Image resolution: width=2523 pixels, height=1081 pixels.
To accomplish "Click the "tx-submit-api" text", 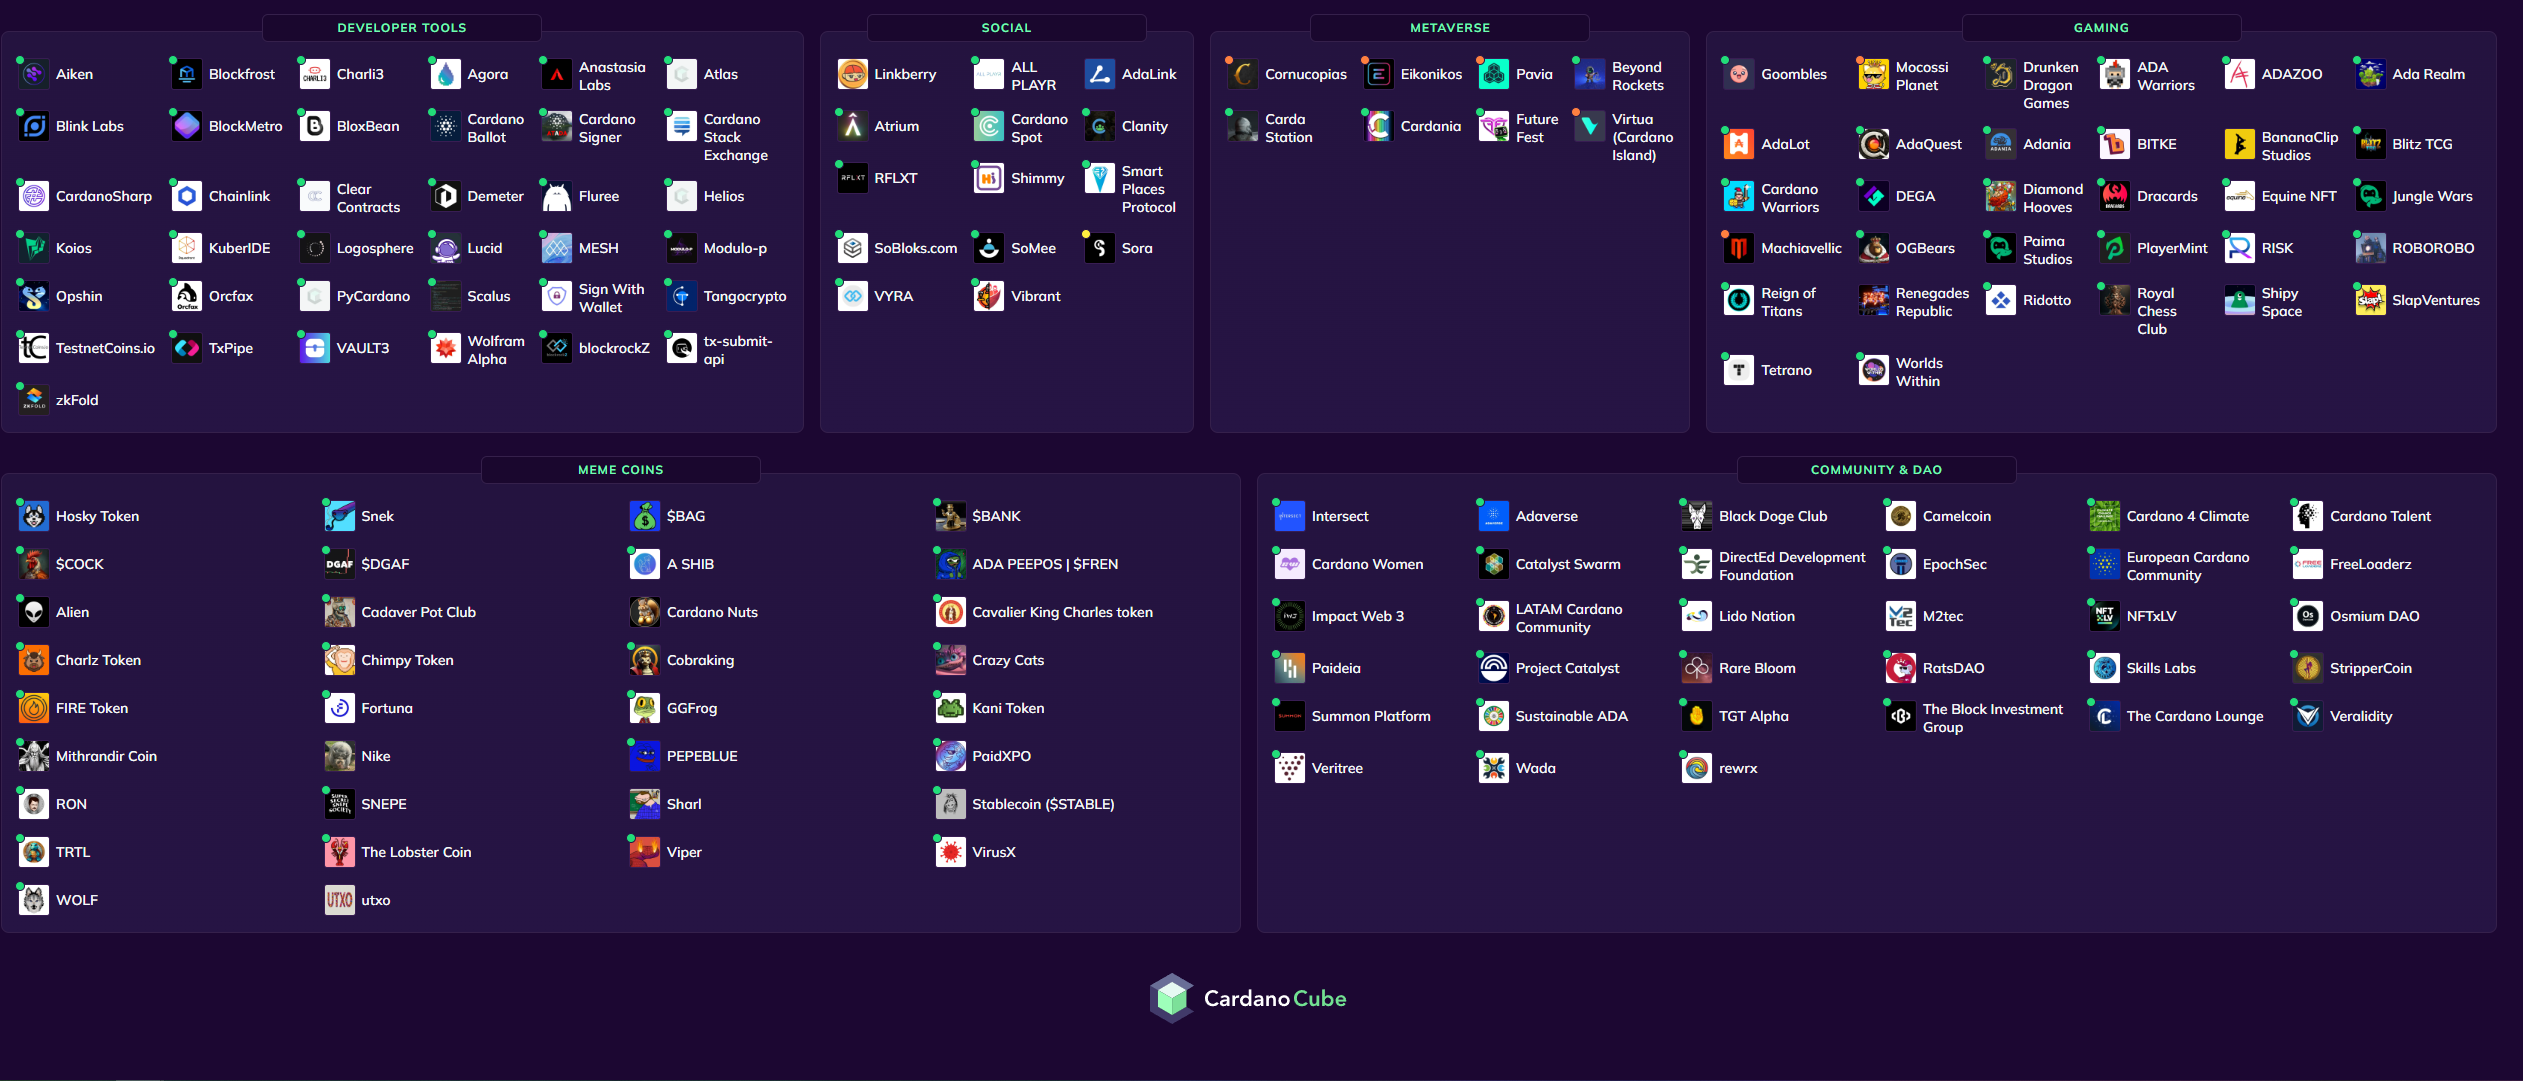I will click(738, 350).
